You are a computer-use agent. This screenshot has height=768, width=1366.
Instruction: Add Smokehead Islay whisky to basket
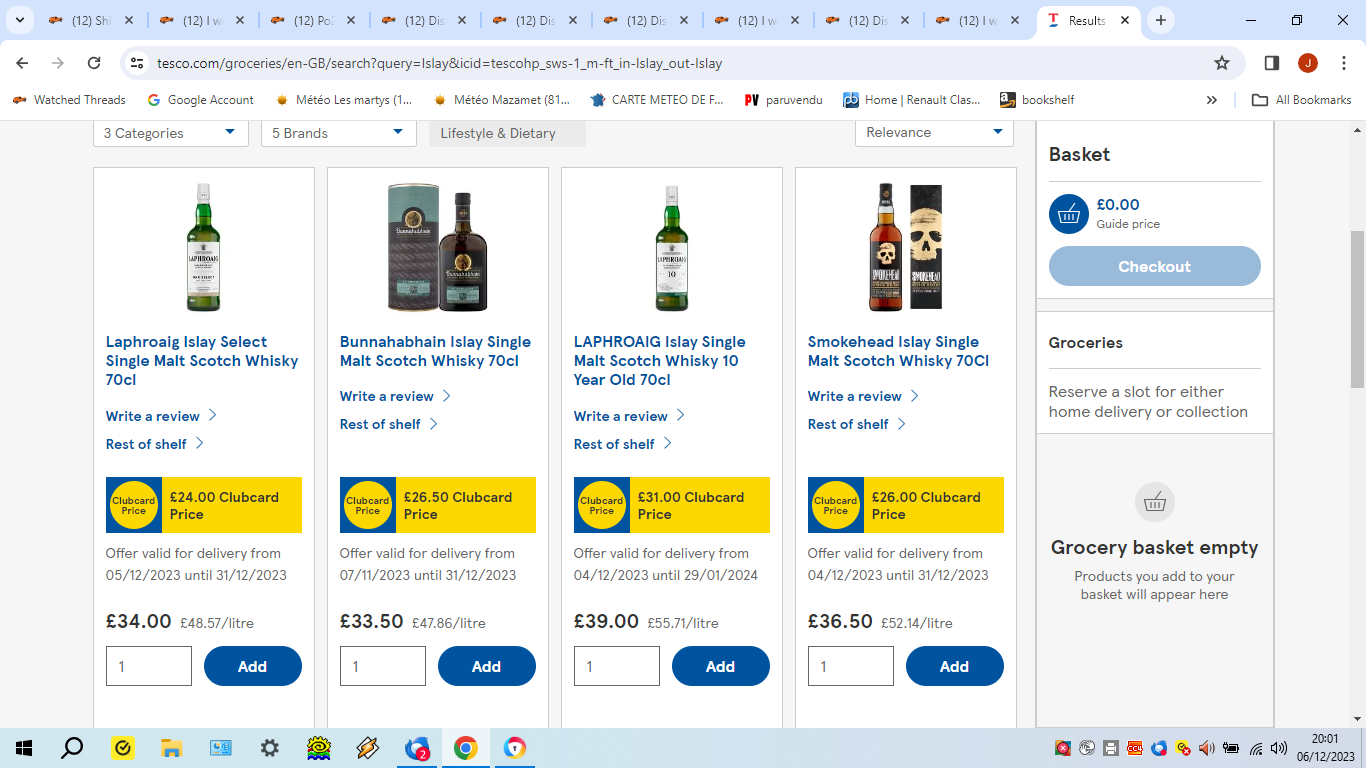point(954,666)
